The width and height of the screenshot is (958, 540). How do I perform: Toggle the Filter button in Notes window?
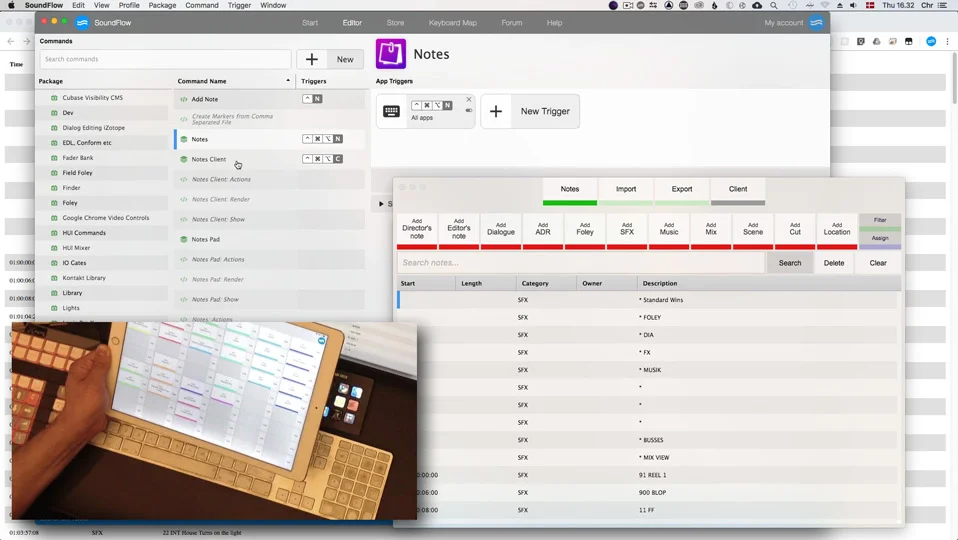tap(880, 222)
